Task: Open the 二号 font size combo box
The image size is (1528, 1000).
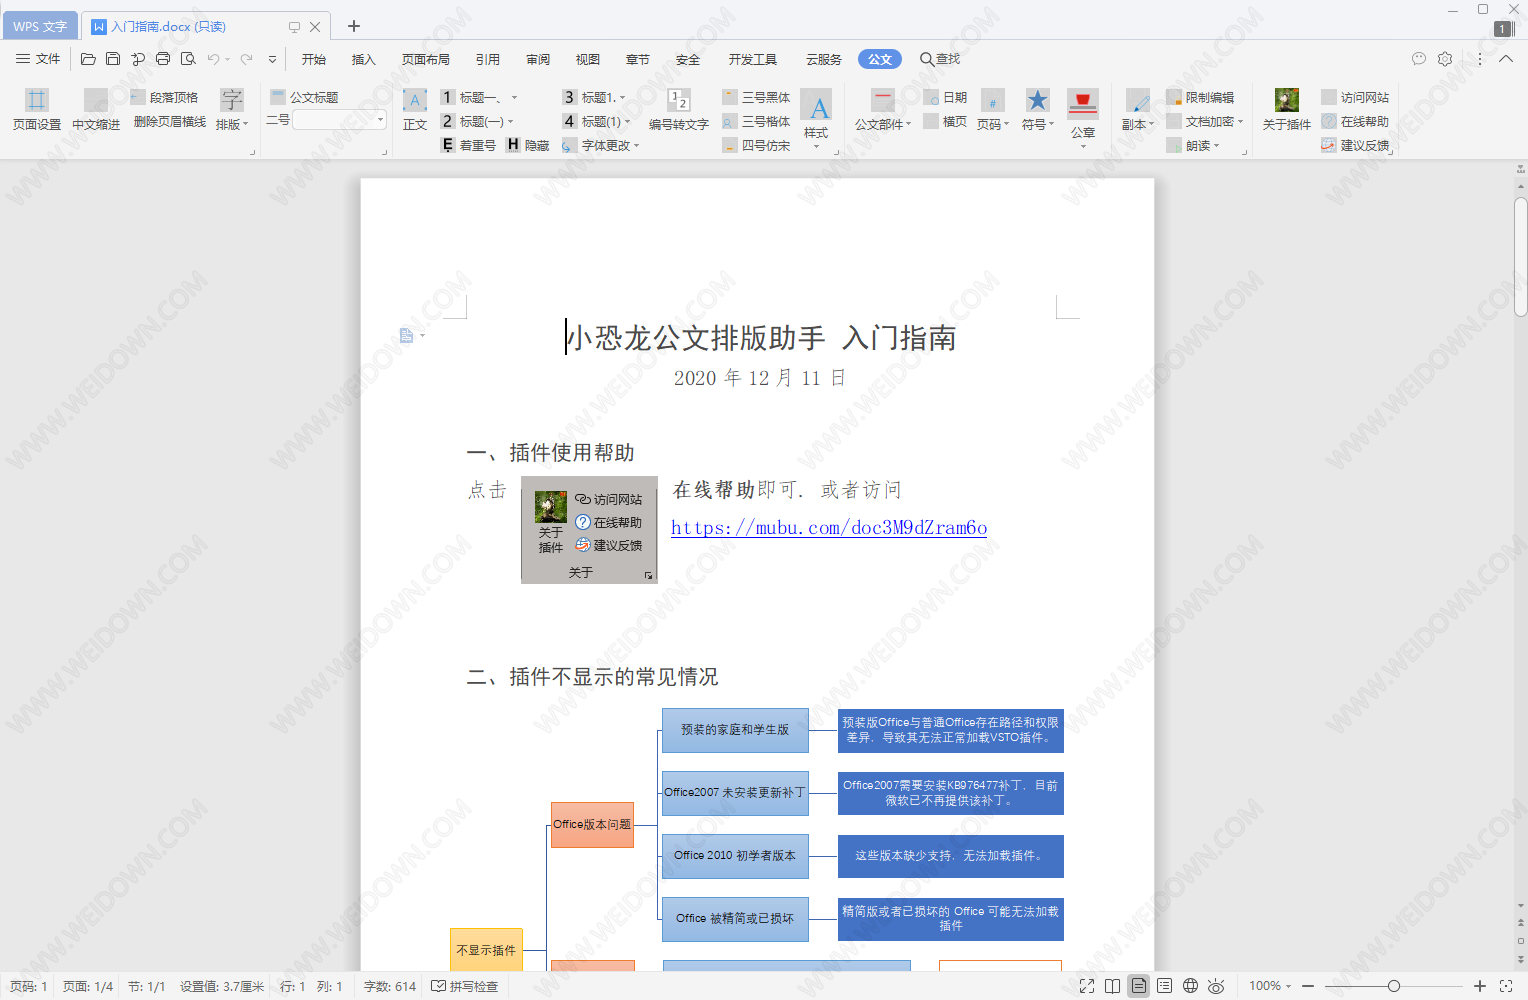Action: pos(339,120)
